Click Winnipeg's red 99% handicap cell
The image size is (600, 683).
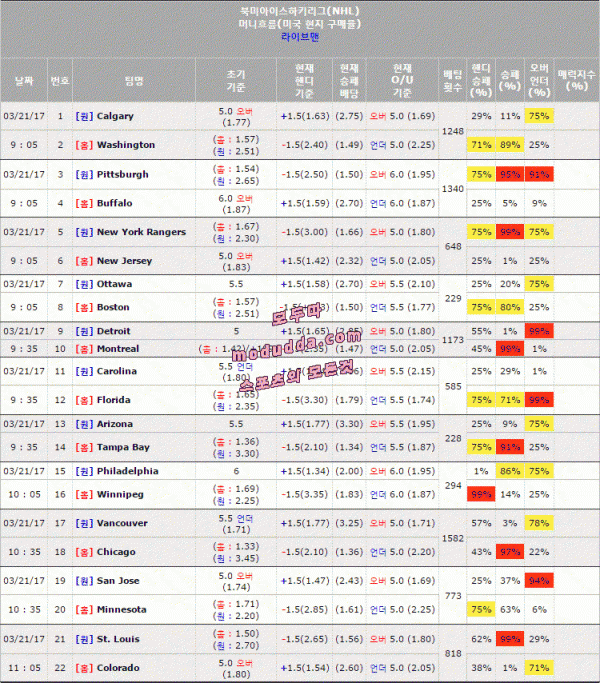(x=481, y=494)
